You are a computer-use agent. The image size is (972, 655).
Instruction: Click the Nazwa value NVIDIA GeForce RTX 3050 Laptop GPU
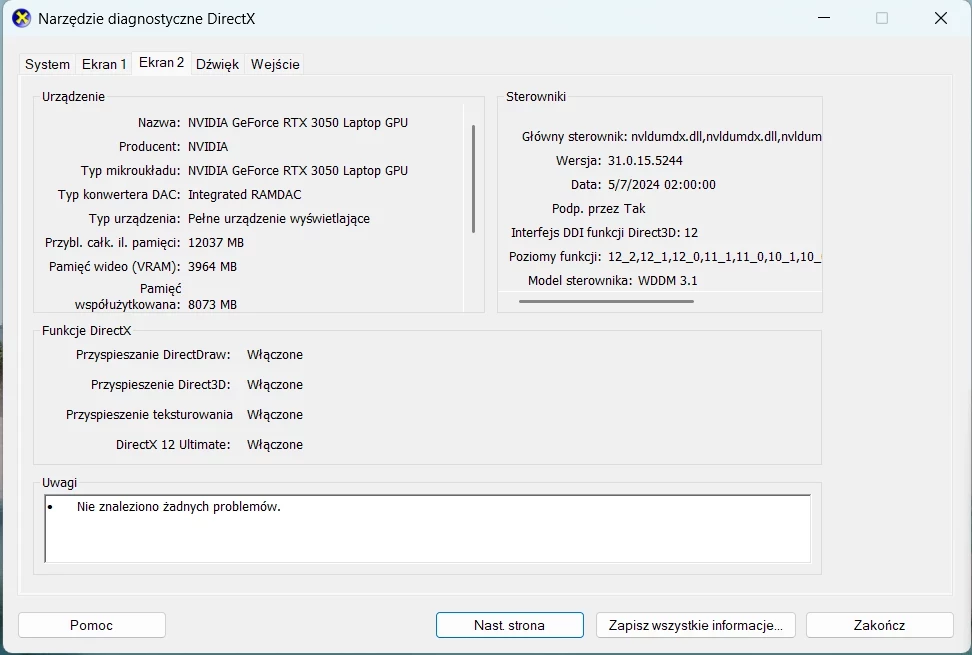pos(298,123)
